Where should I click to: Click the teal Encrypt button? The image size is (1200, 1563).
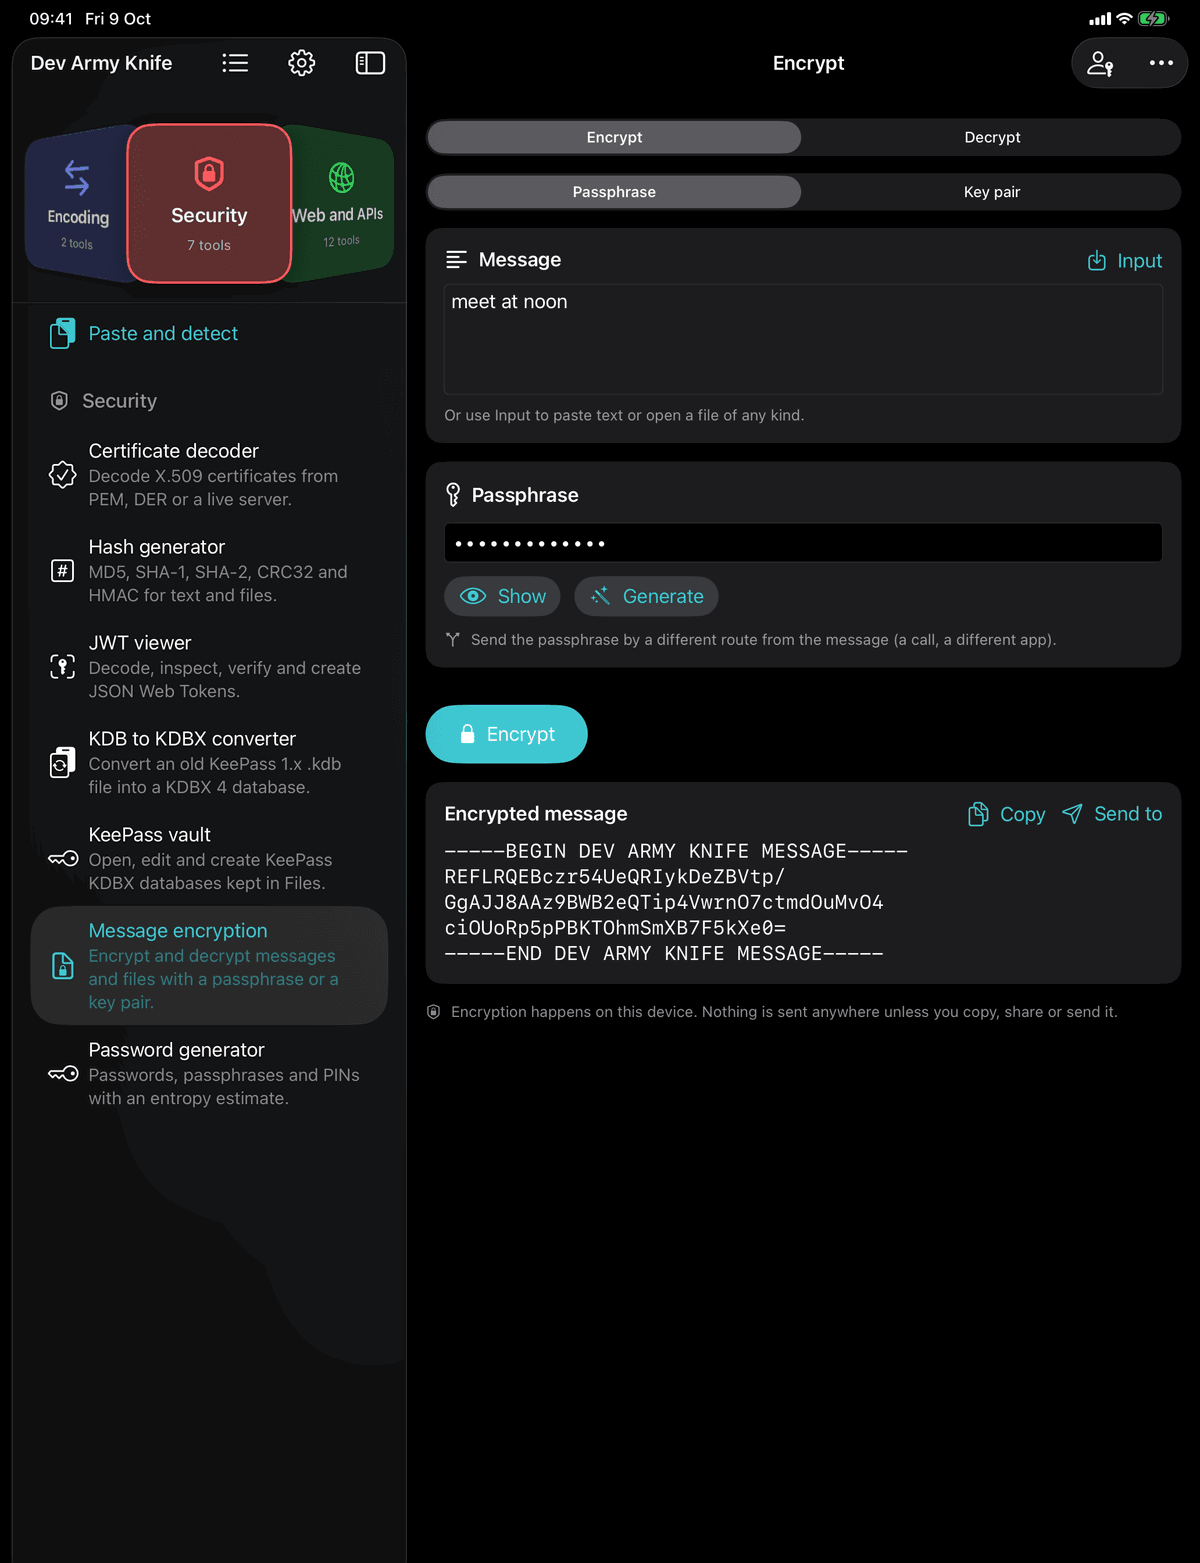click(507, 734)
